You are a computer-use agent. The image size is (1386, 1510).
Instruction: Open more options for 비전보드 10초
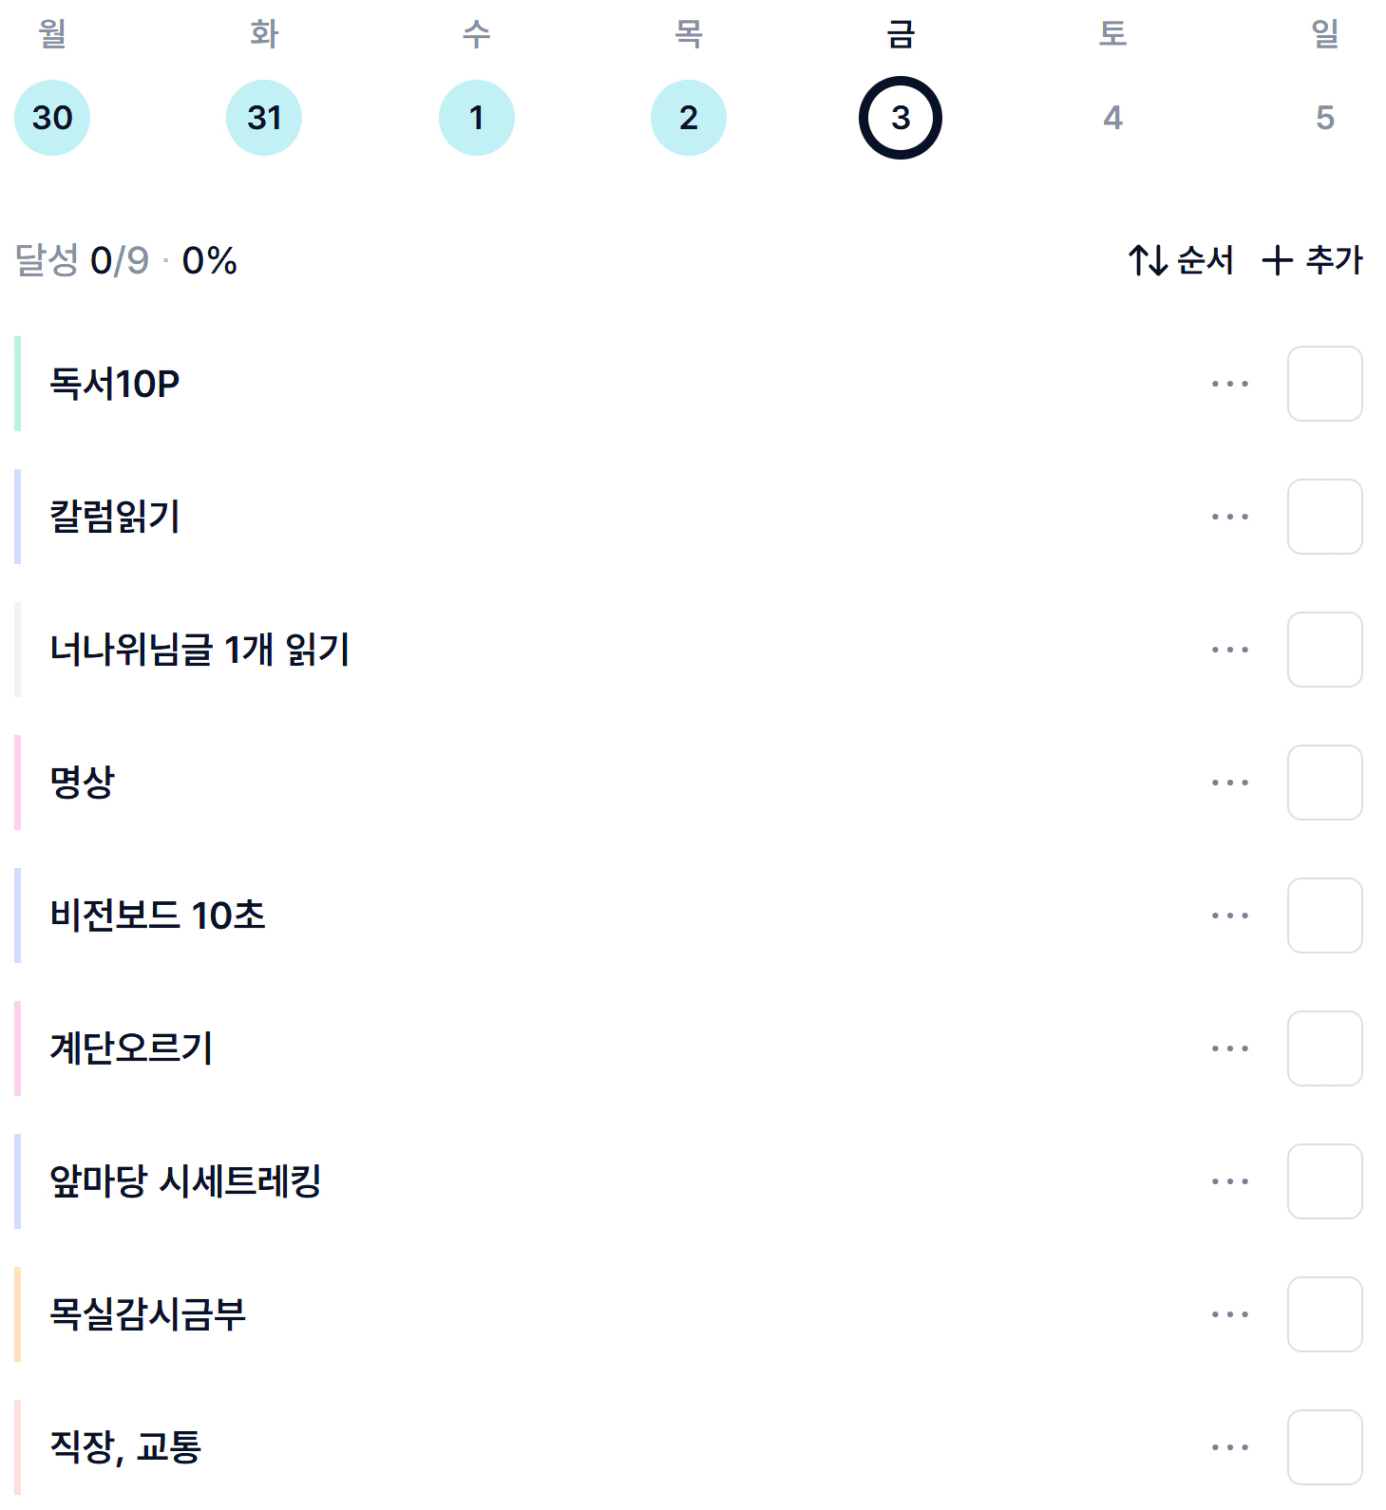1229,916
